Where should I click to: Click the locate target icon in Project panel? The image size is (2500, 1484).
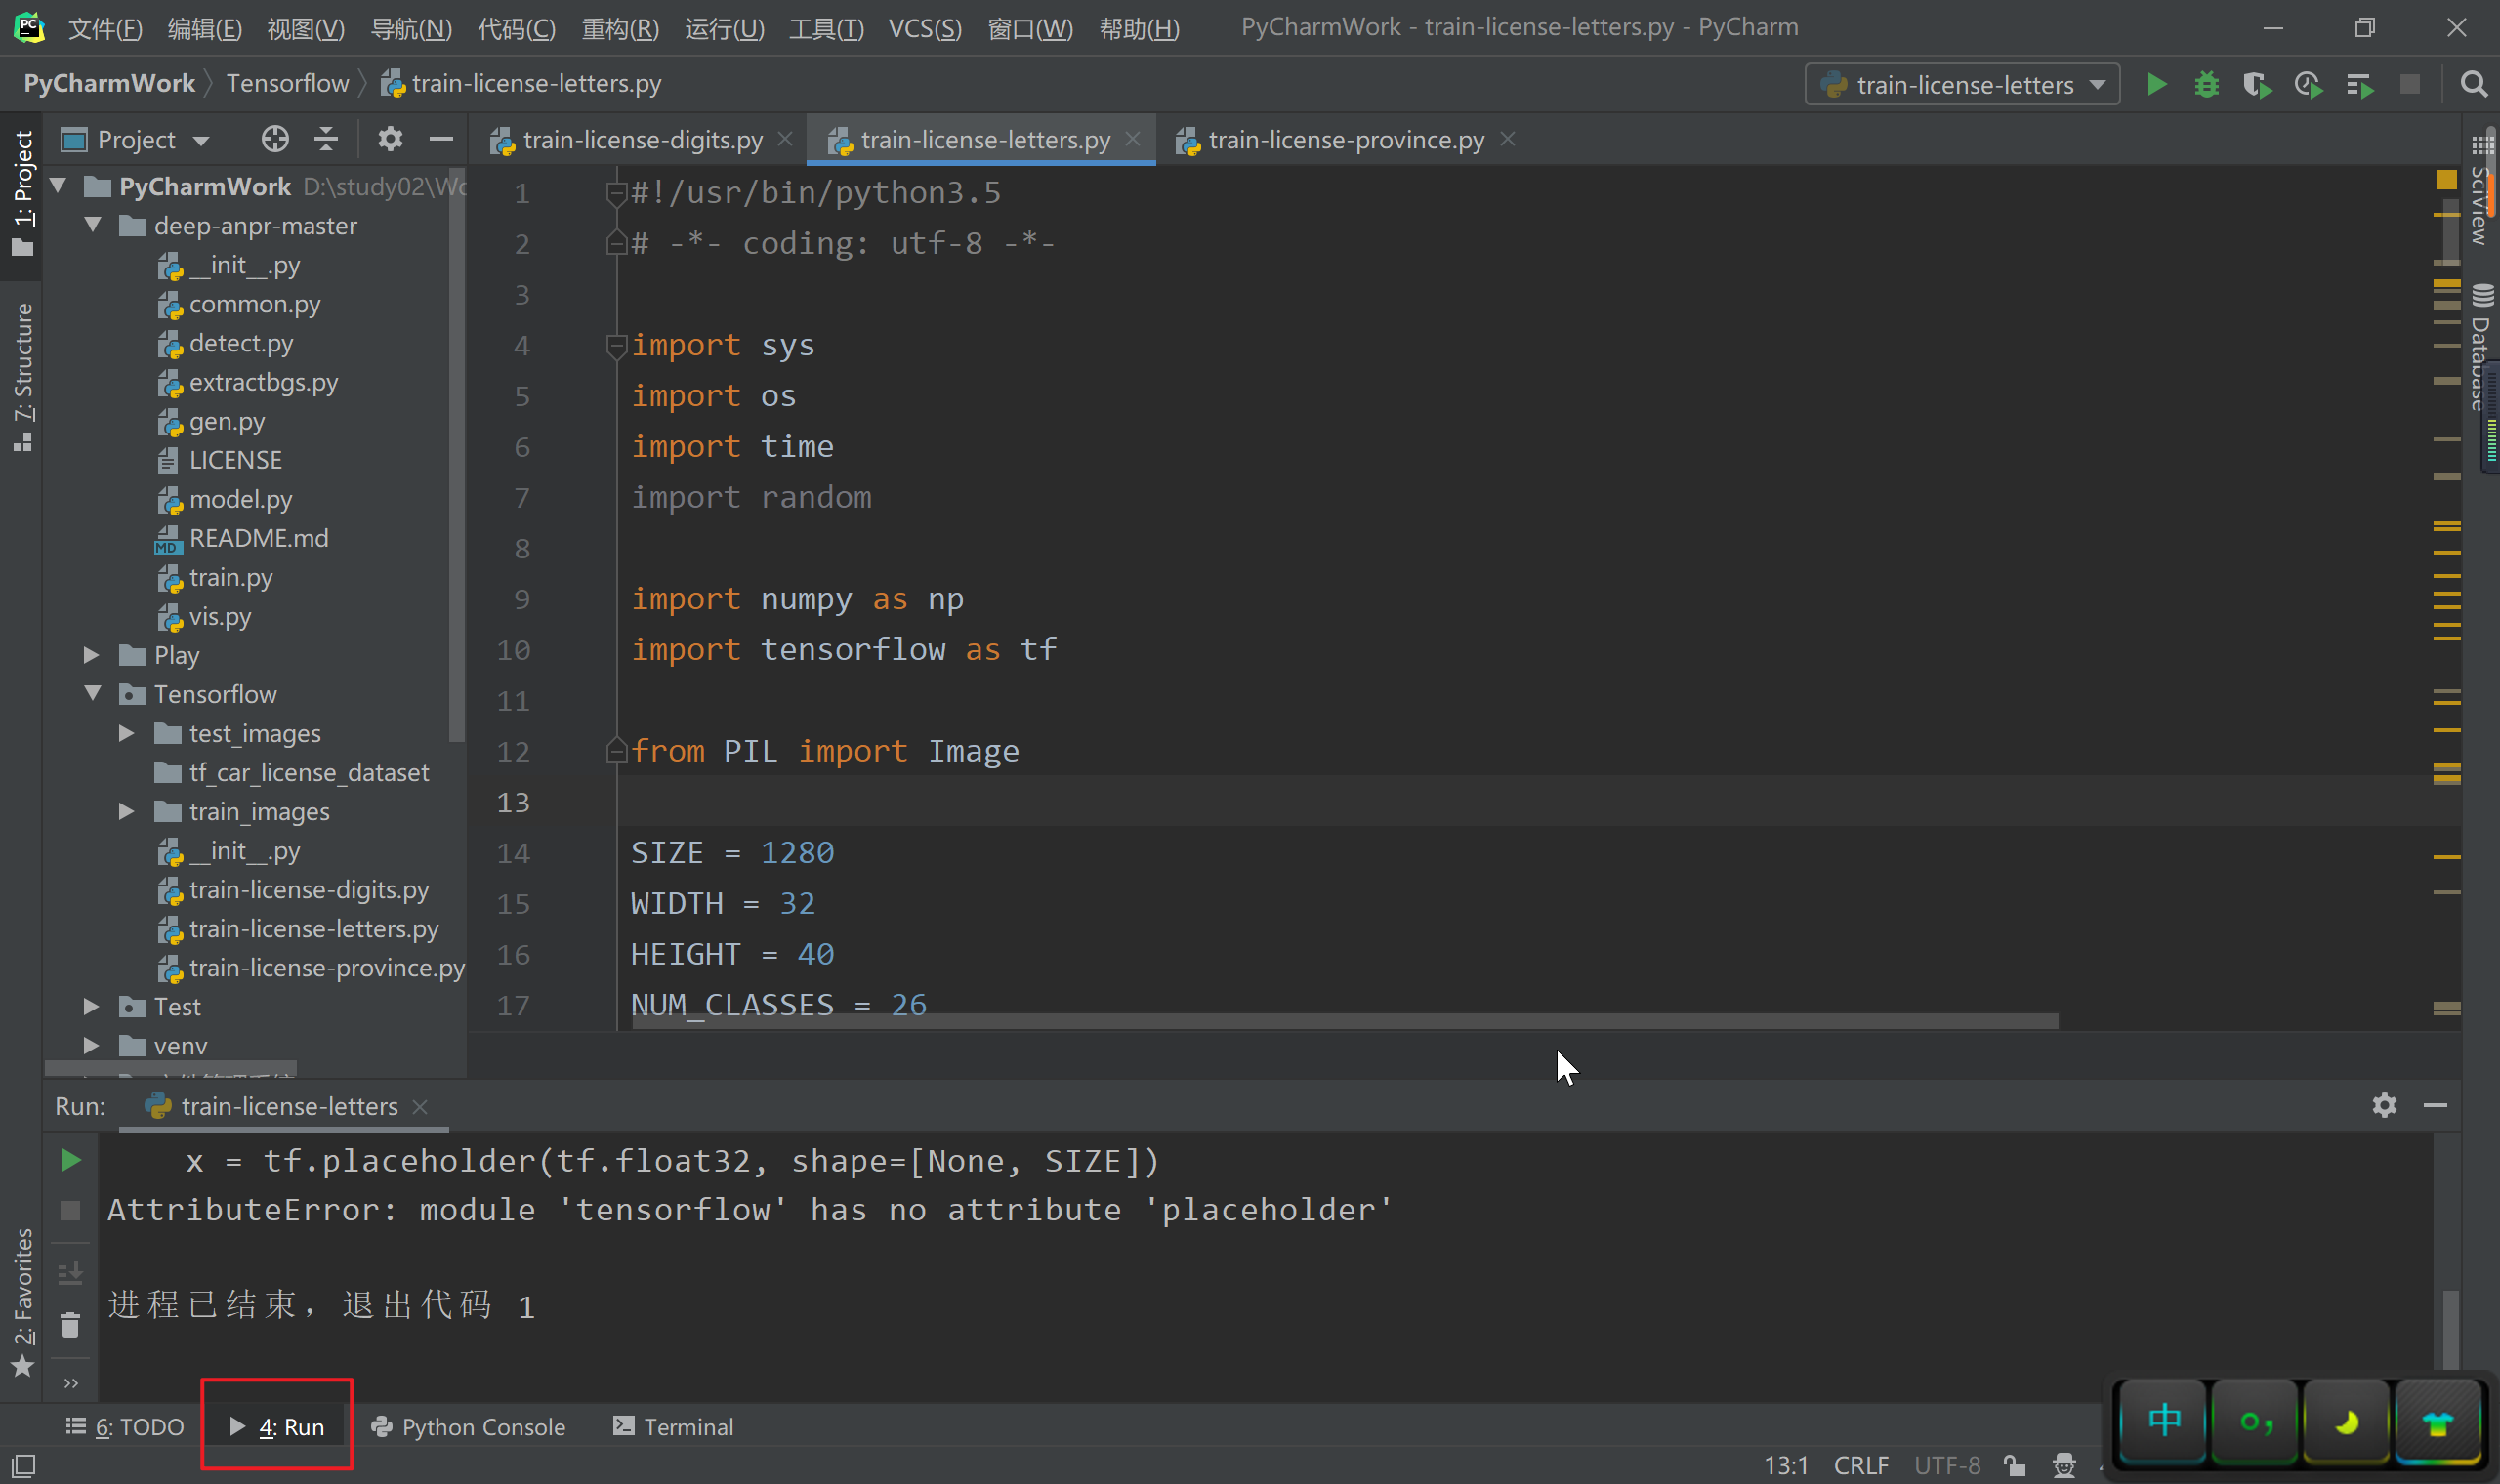click(x=275, y=139)
